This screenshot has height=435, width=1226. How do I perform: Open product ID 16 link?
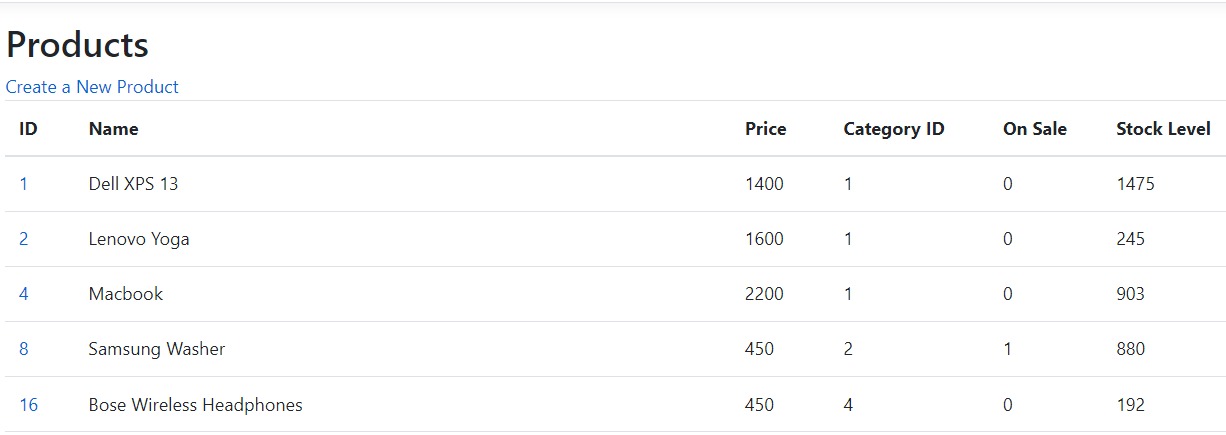tap(28, 405)
